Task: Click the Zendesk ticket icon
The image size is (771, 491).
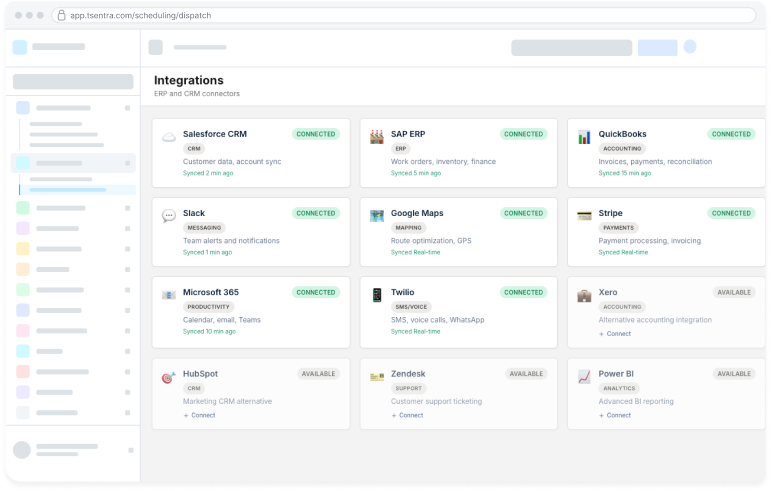Action: pos(377,377)
